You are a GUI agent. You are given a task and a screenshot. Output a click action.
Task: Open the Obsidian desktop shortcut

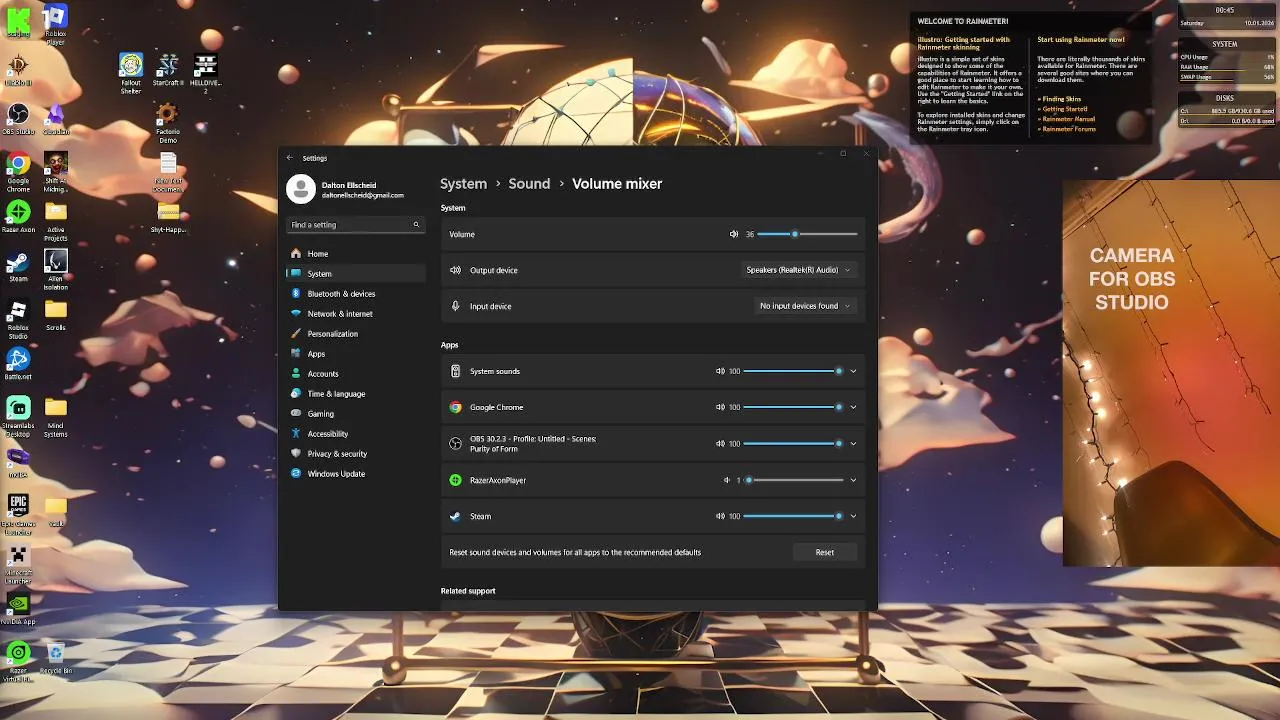click(56, 119)
